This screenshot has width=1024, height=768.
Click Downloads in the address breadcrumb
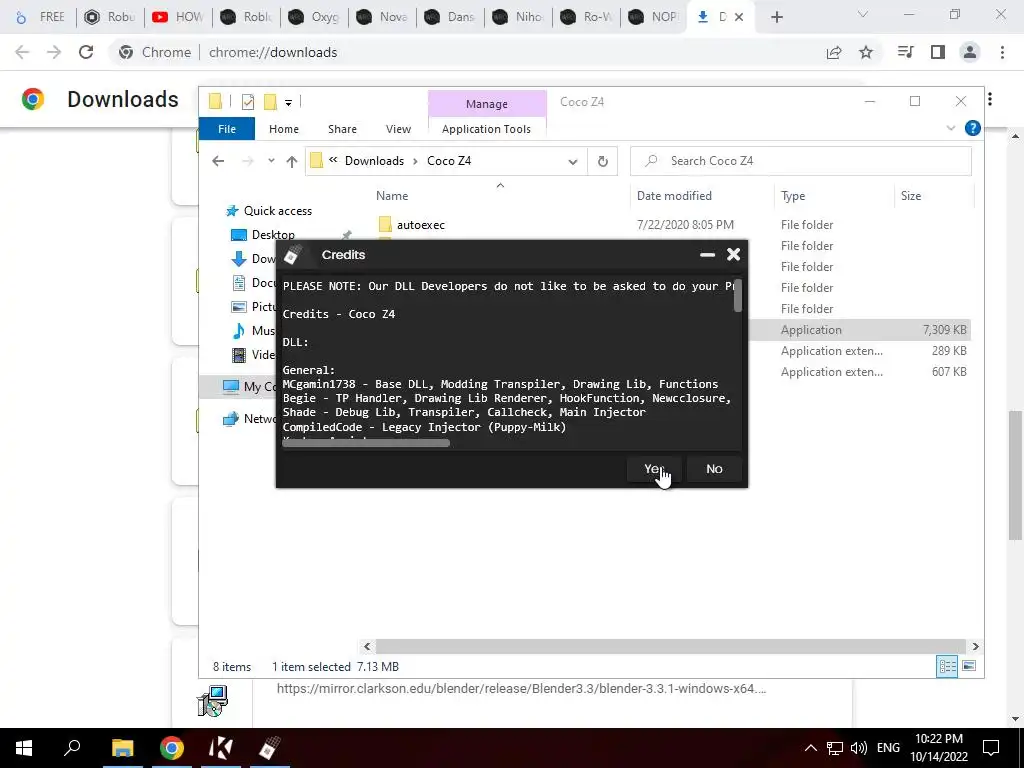(x=374, y=161)
